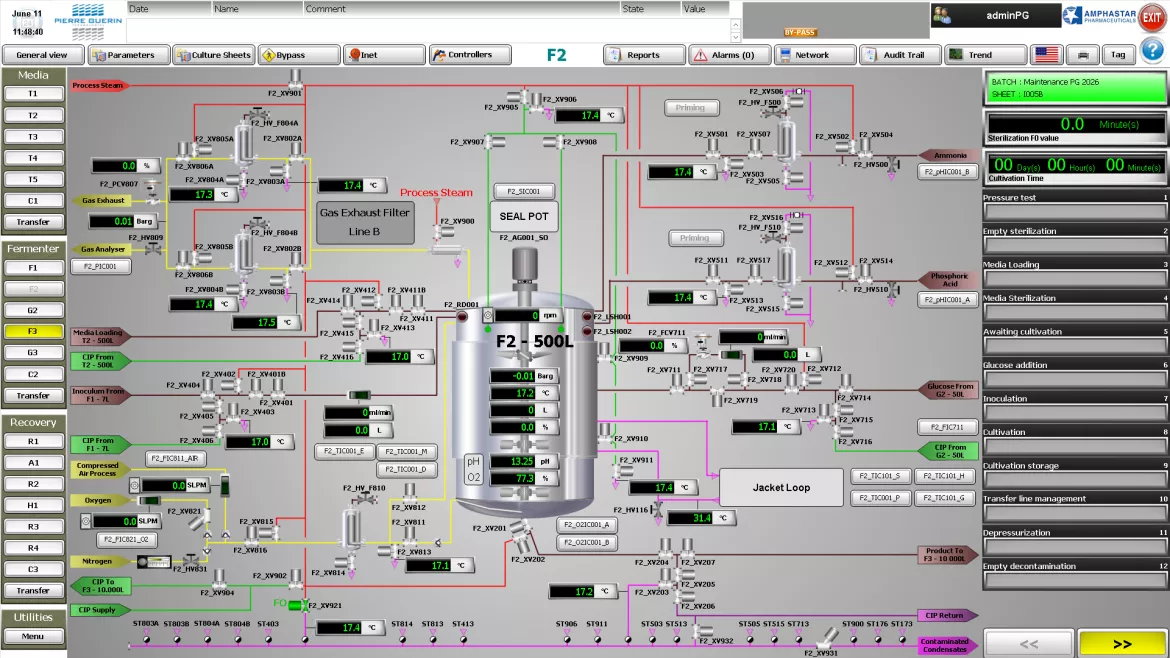1170x658 pixels.
Task: Click the adminPG user icon
Action: [x=942, y=16]
